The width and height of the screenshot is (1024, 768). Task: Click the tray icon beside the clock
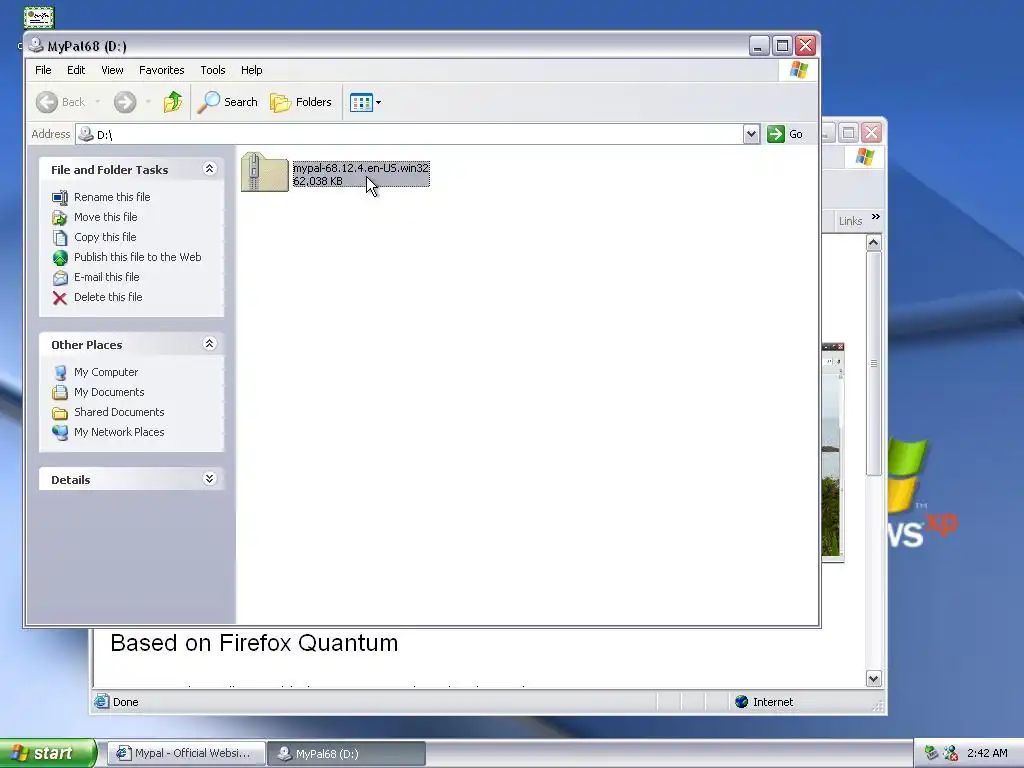[x=951, y=753]
